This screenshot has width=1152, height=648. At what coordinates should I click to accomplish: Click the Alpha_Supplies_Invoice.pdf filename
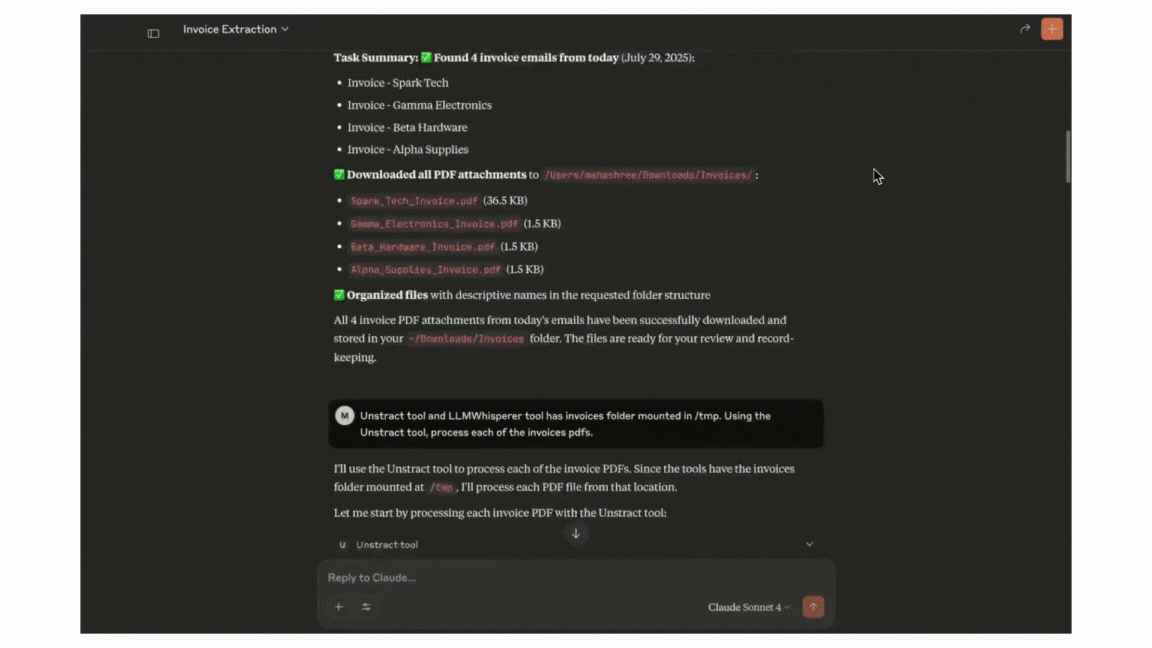(x=425, y=270)
